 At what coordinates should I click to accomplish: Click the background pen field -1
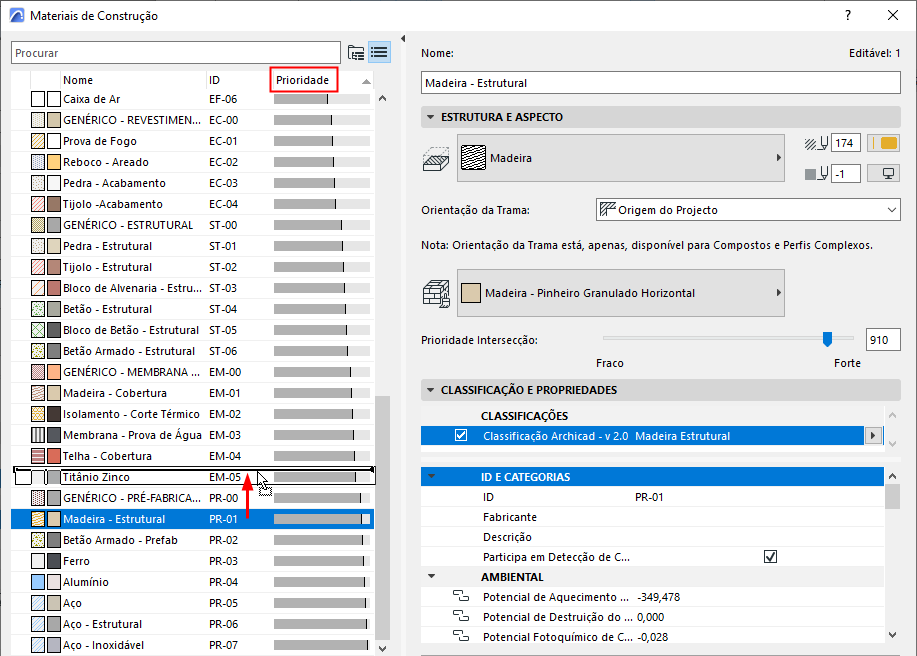(845, 174)
